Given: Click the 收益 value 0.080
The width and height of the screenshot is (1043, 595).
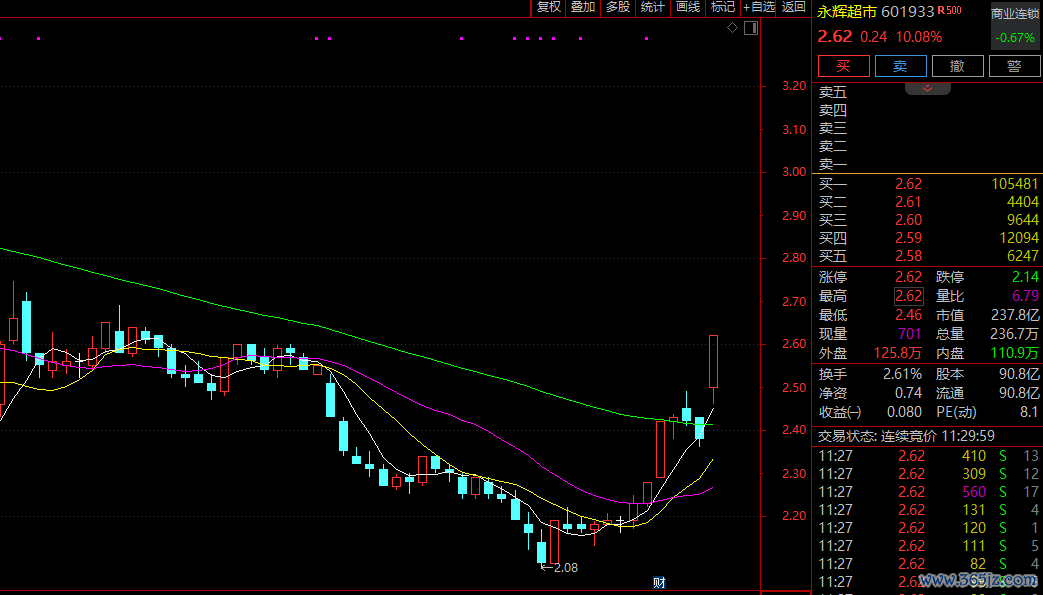Looking at the screenshot, I should 905,412.
